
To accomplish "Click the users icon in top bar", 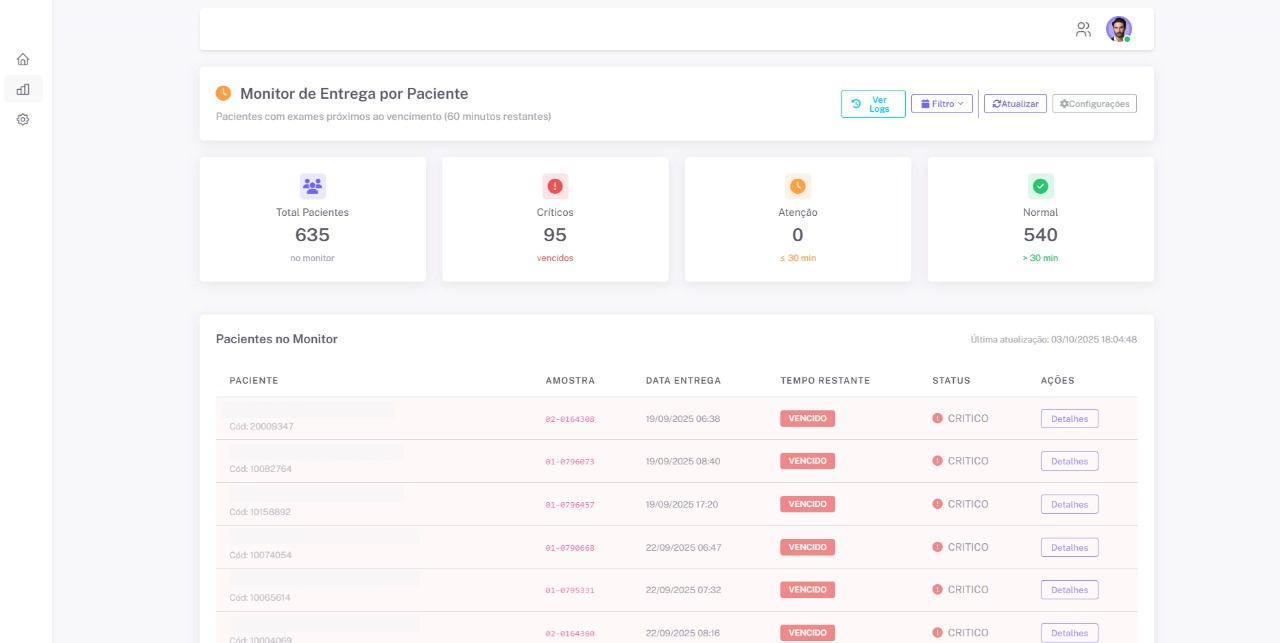I will (1083, 30).
